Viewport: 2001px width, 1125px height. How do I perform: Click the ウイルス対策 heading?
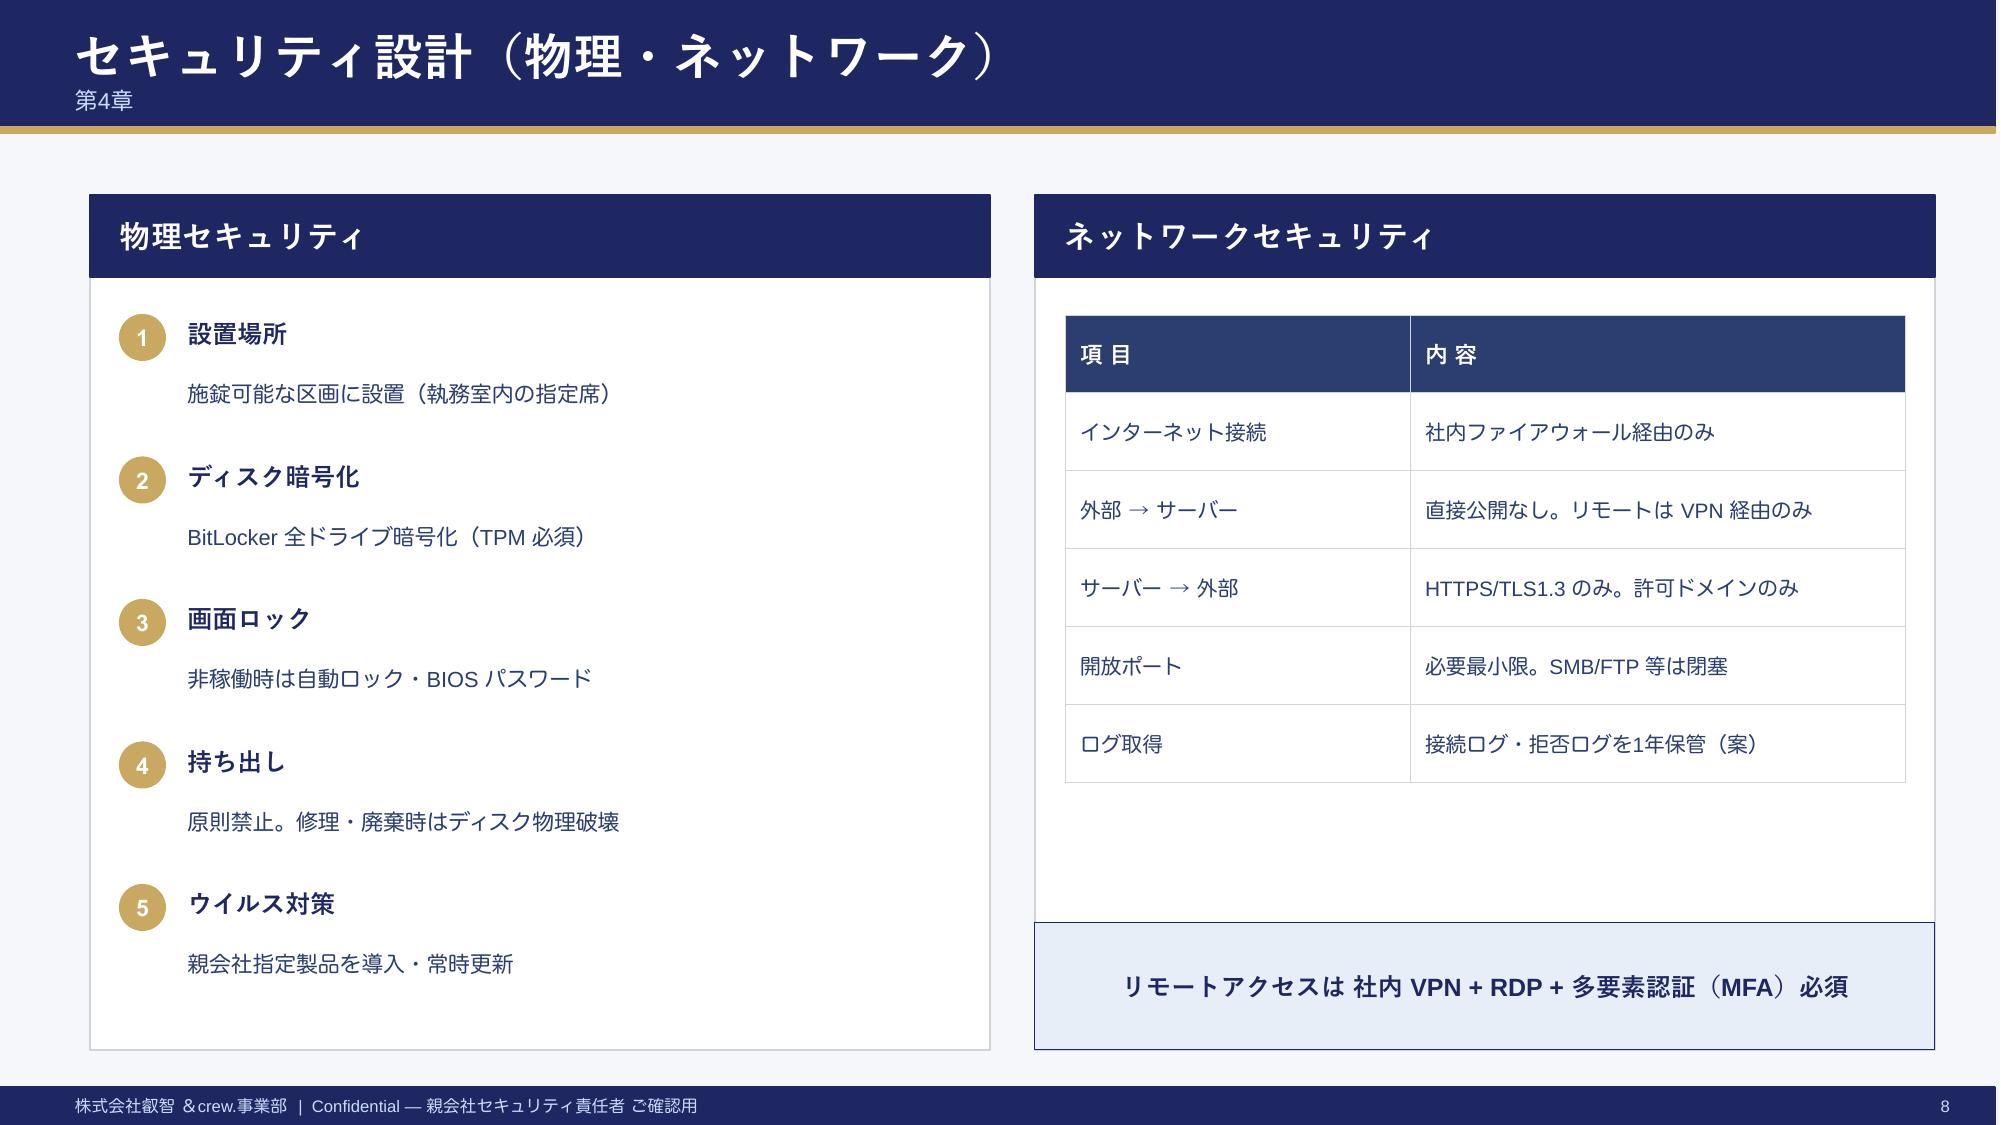point(261,904)
